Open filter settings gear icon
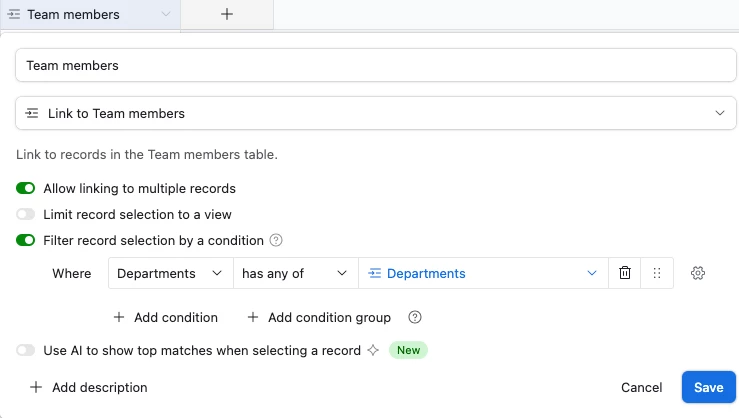The height and width of the screenshot is (418, 739). coord(698,273)
